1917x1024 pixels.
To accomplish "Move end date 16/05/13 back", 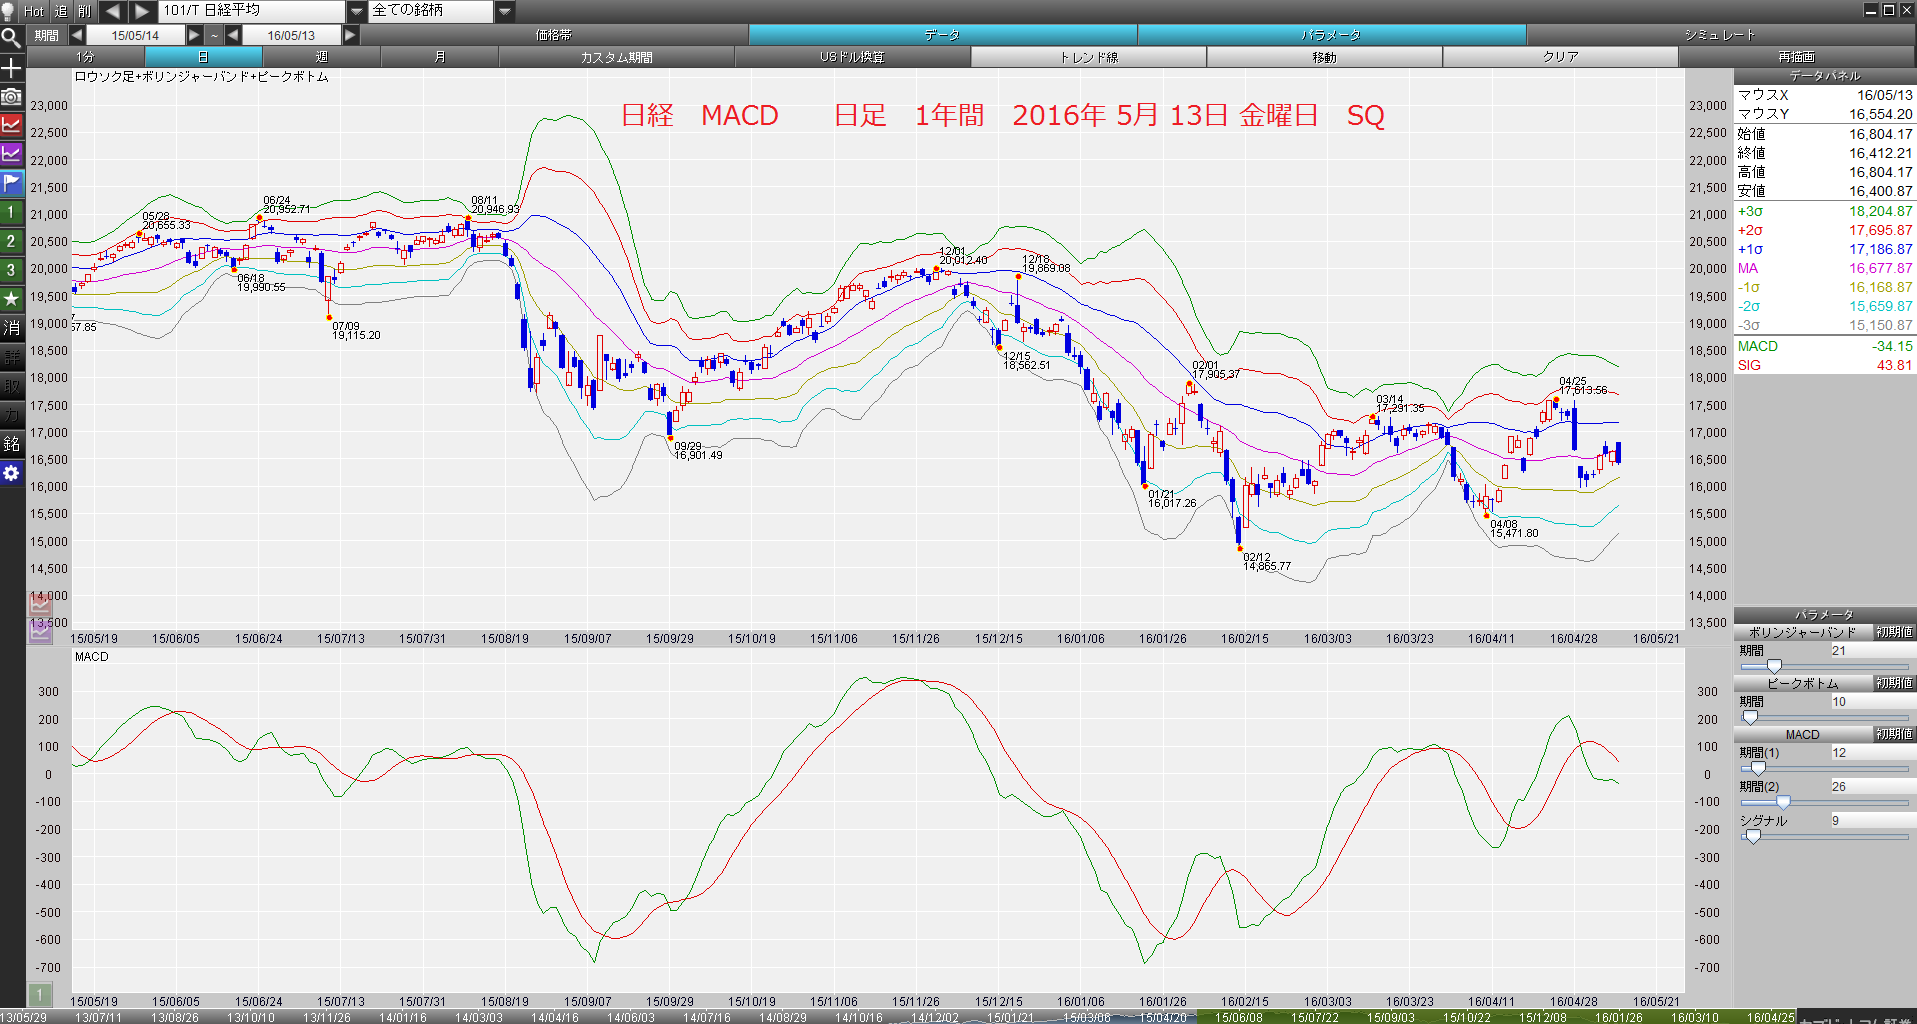I will [x=233, y=35].
